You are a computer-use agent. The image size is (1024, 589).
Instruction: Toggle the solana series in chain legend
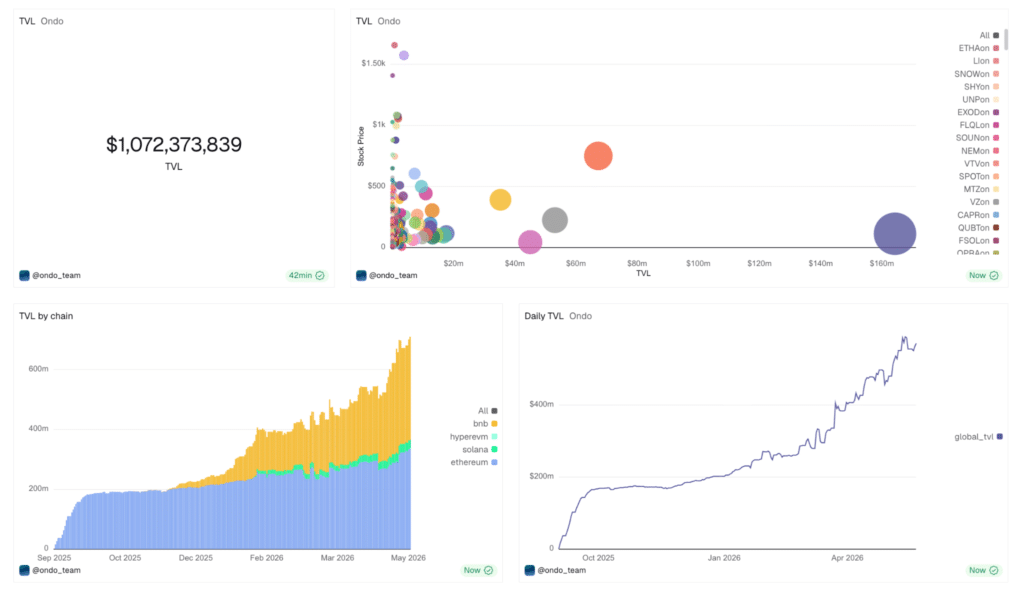pyautogui.click(x=480, y=449)
